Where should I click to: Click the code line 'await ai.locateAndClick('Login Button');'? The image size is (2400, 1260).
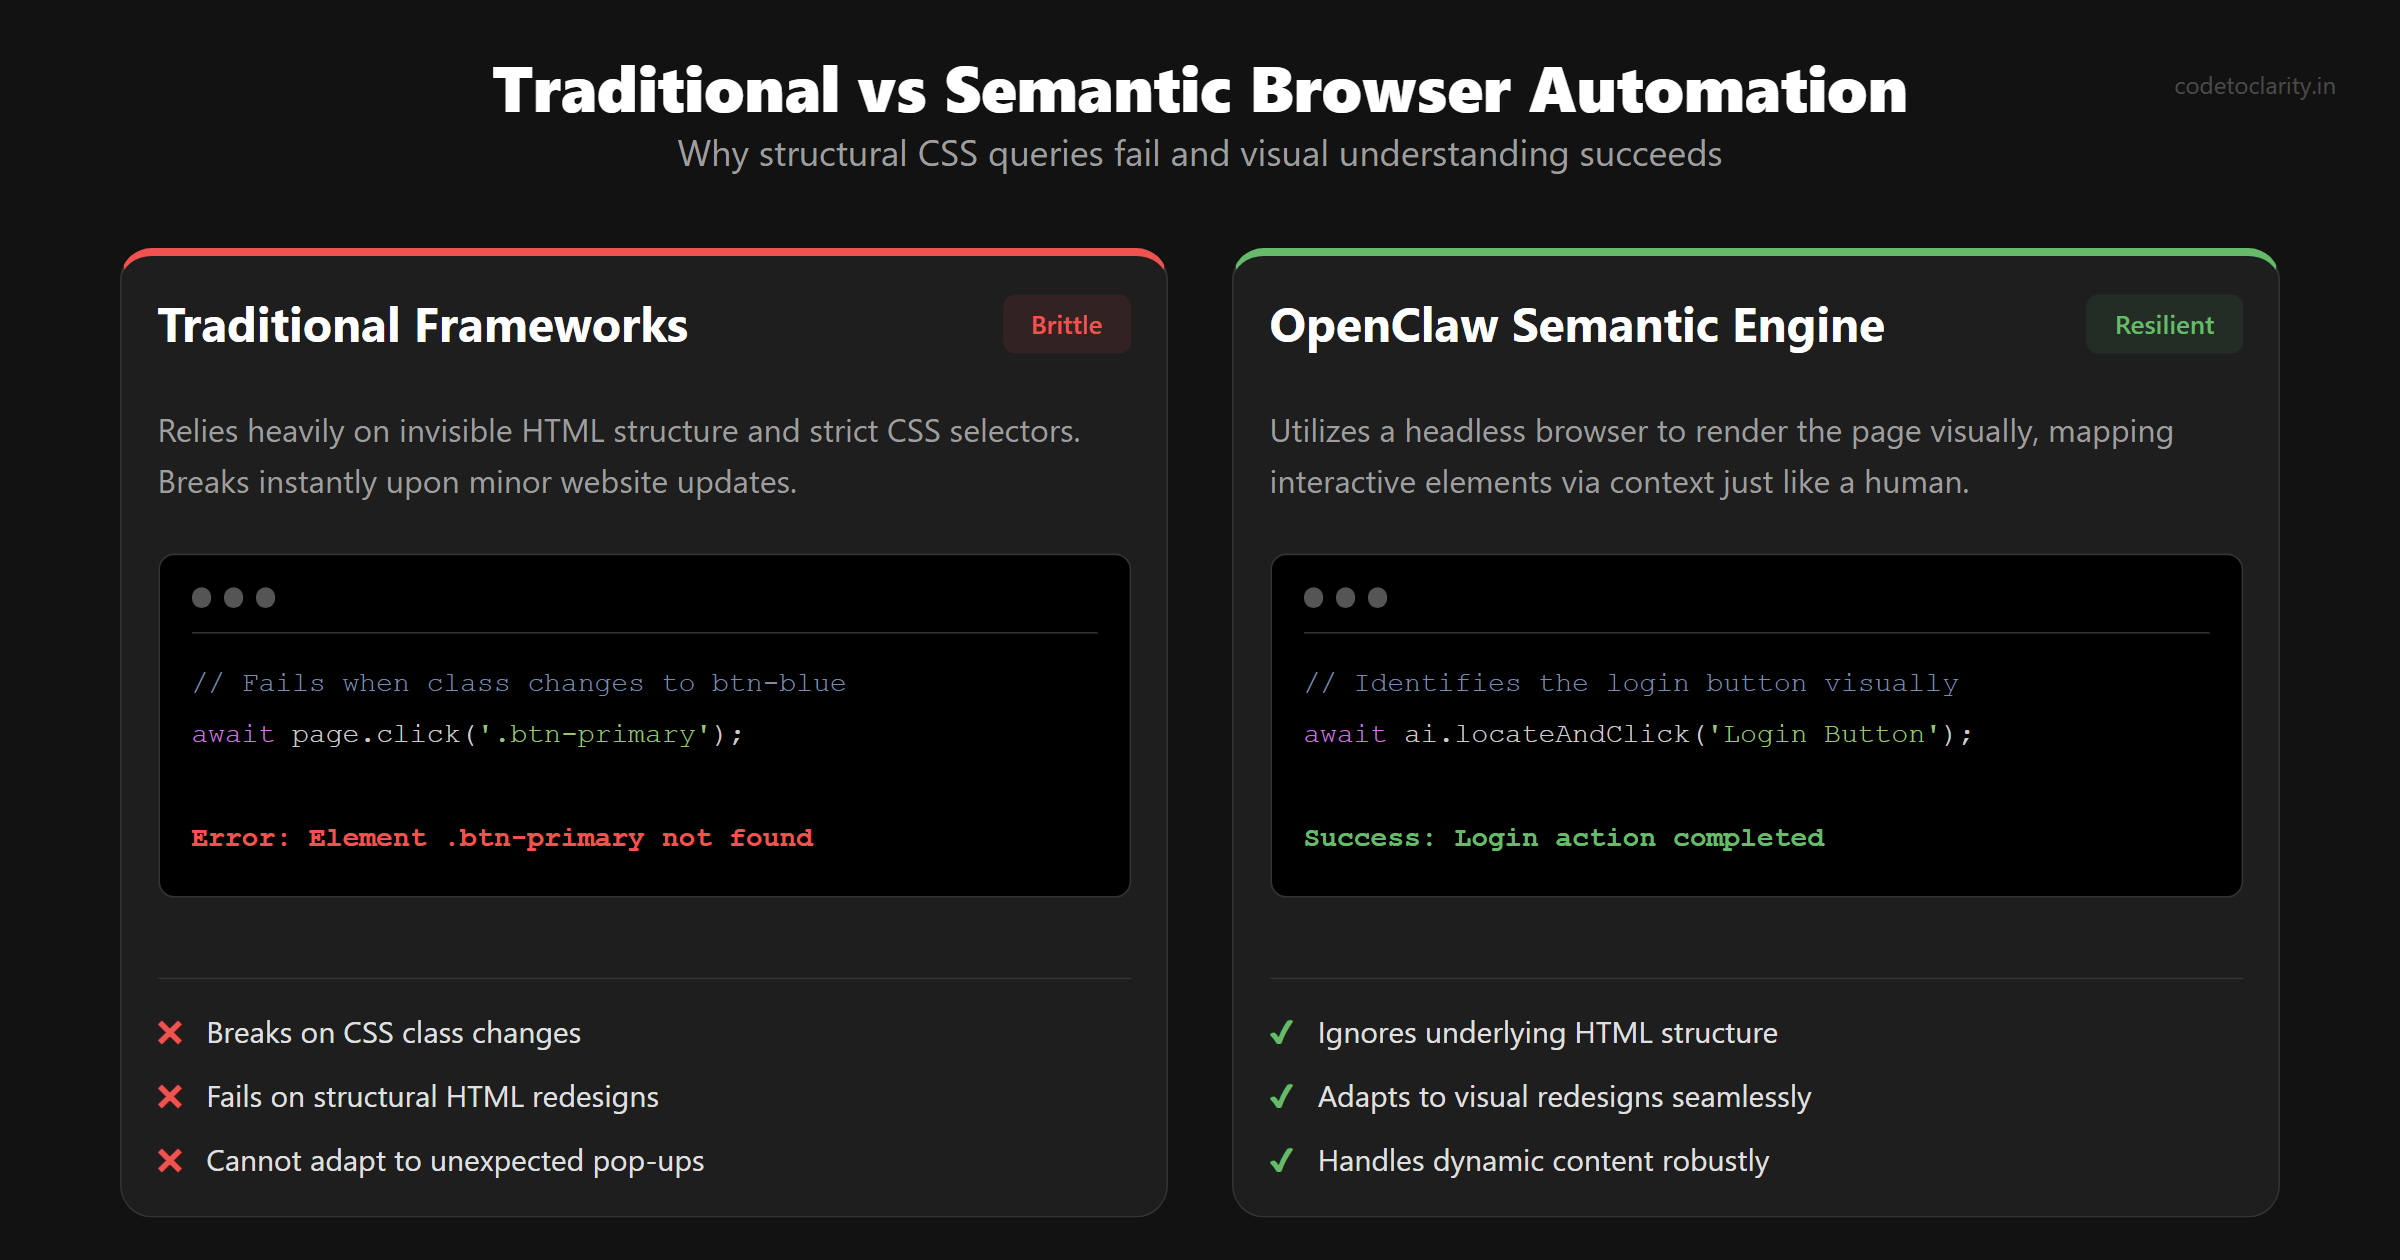click(x=1639, y=734)
